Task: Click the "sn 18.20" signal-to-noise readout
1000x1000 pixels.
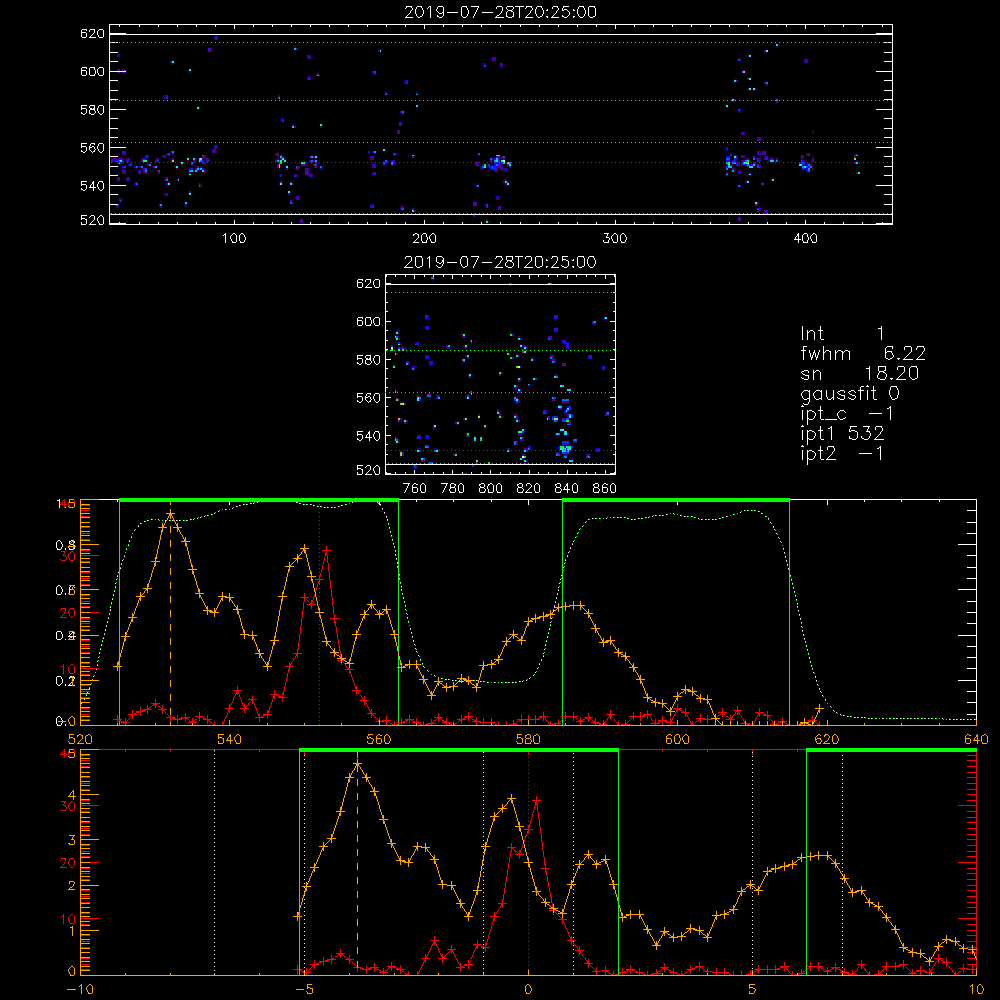Action: [859, 373]
